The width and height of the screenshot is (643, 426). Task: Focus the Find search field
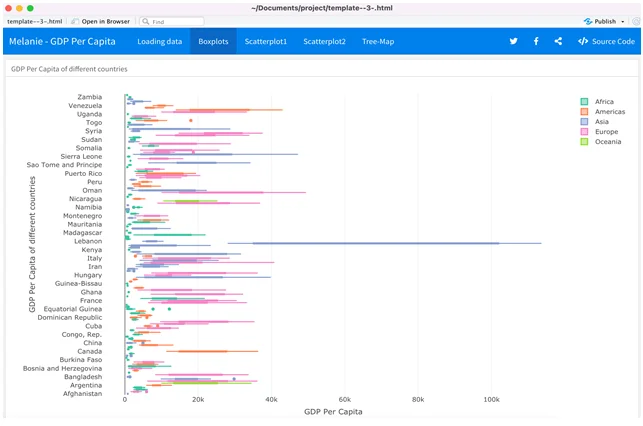click(172, 21)
